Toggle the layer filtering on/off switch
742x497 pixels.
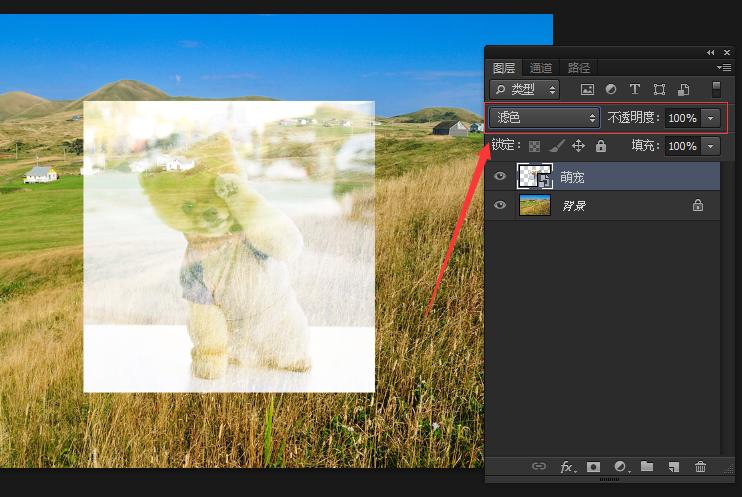click(x=716, y=89)
